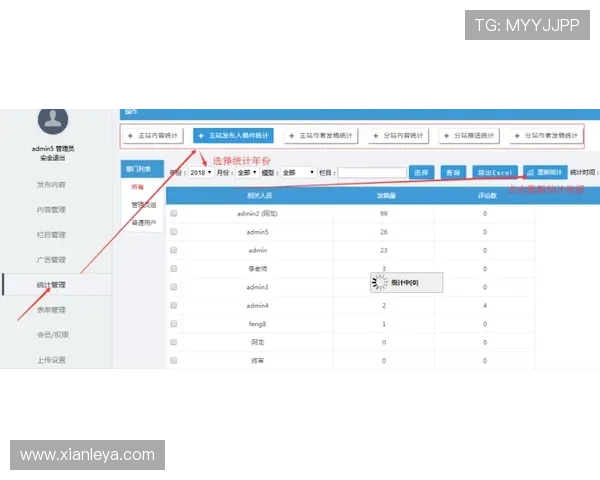Open the 模型 model dropdown
Viewport: 600px width, 480px height.
[x=297, y=172]
